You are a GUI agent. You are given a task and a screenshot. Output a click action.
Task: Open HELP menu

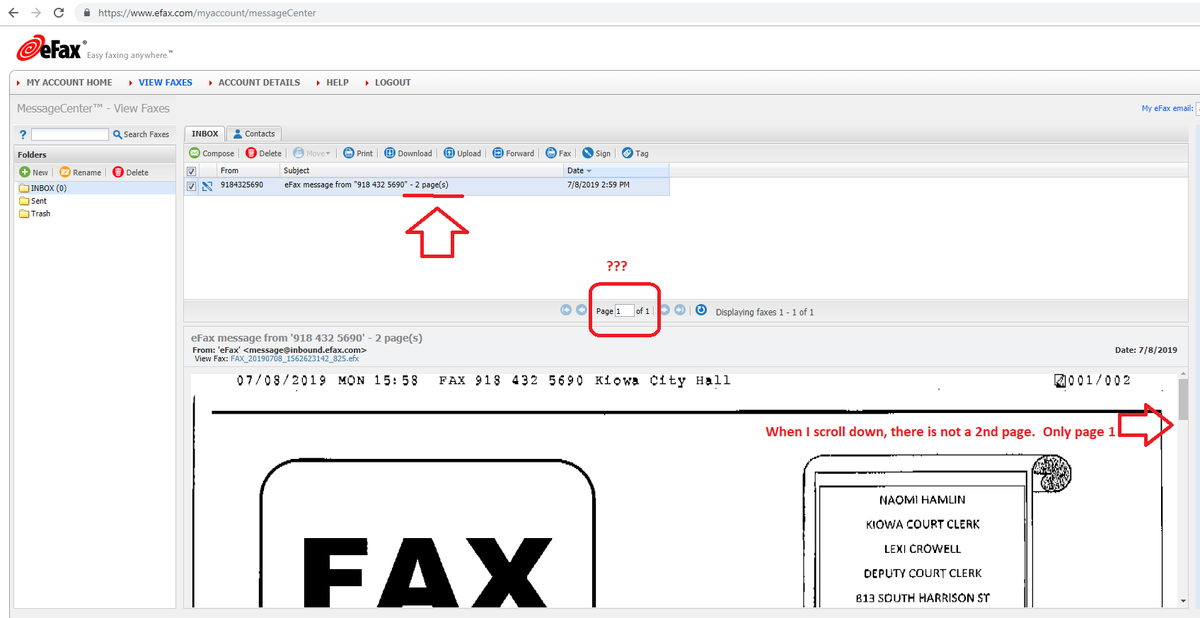(x=337, y=82)
